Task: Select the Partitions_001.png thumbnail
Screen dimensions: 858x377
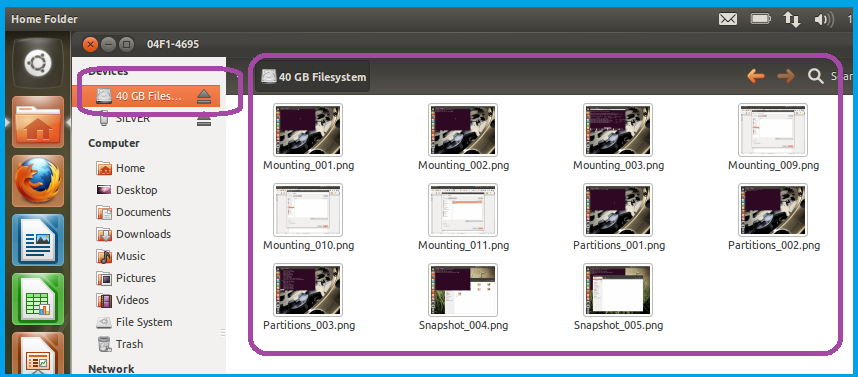Action: pyautogui.click(x=618, y=210)
